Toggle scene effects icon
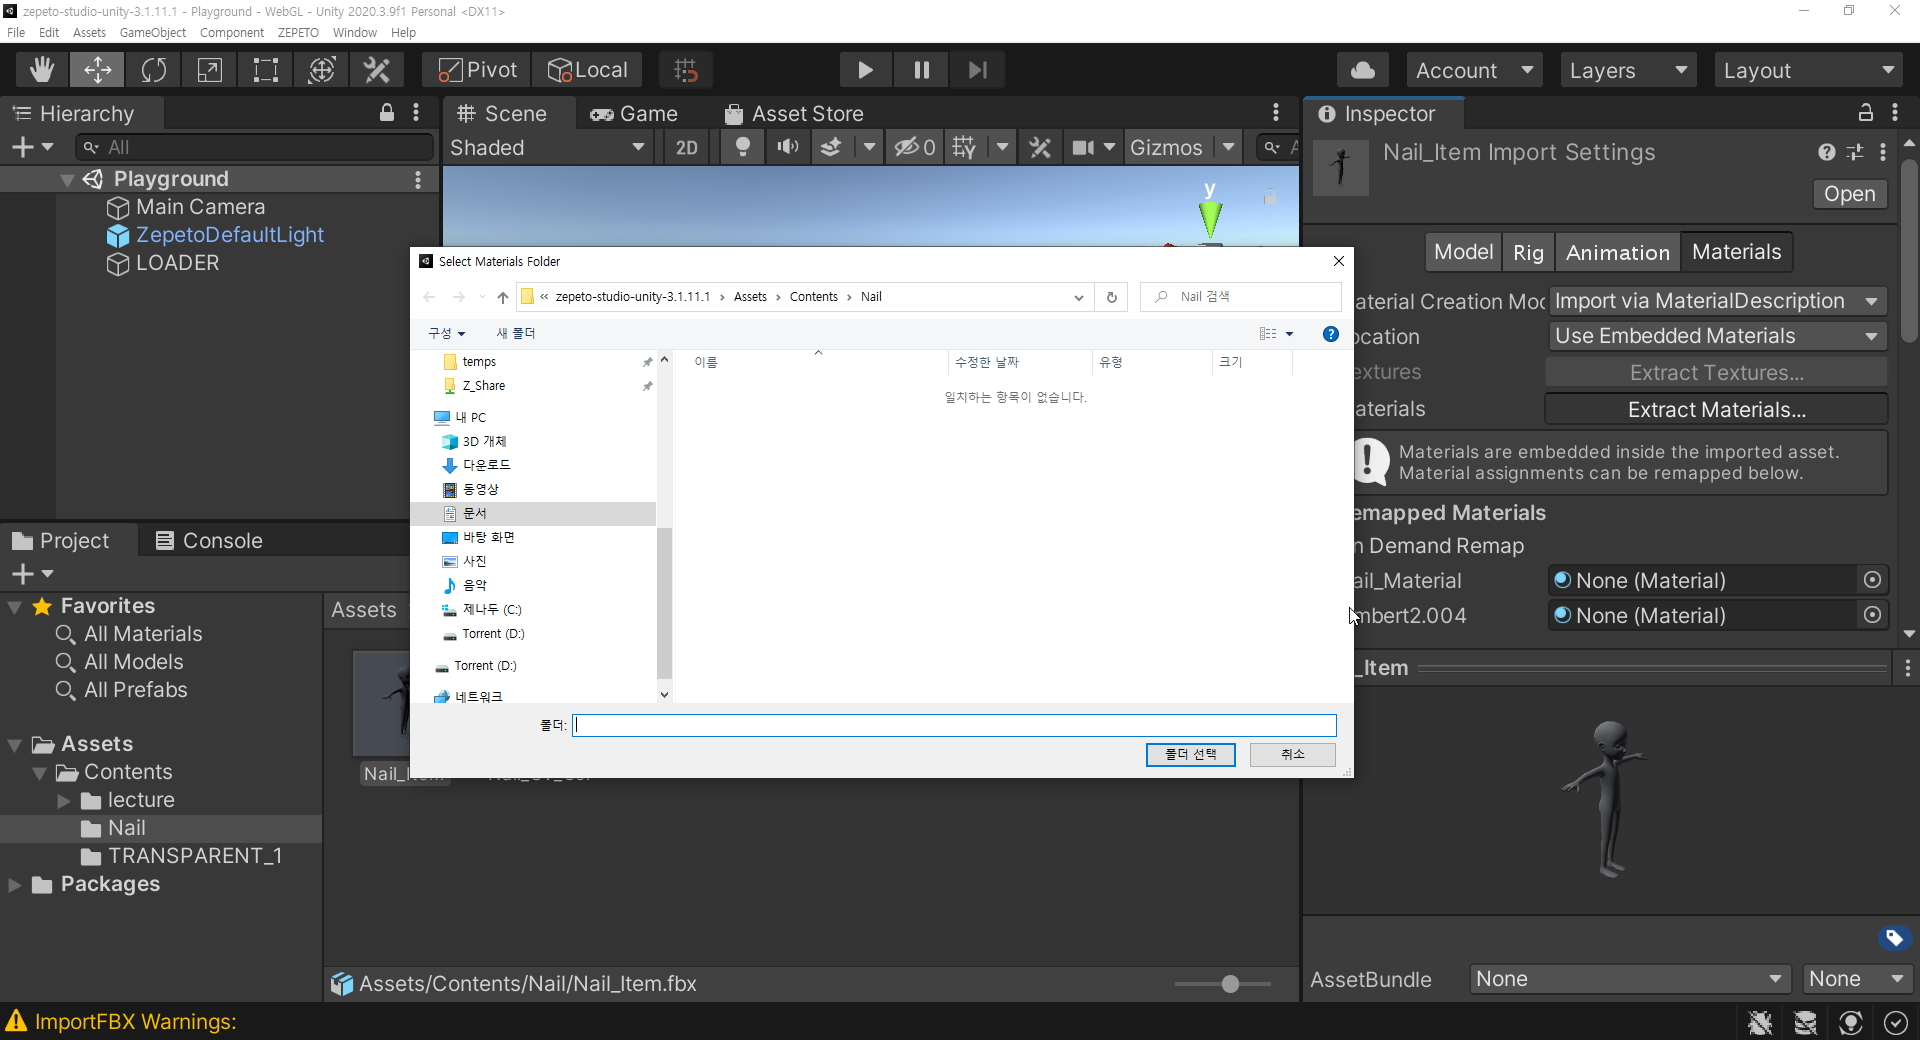Image resolution: width=1920 pixels, height=1040 pixels. [831, 148]
